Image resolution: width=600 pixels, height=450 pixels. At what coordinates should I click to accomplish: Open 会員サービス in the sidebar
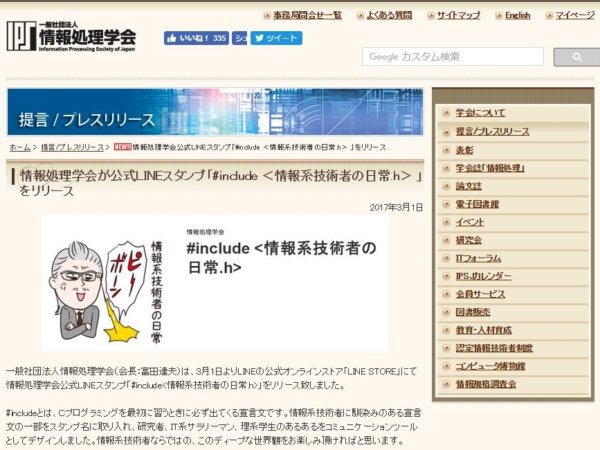click(480, 294)
